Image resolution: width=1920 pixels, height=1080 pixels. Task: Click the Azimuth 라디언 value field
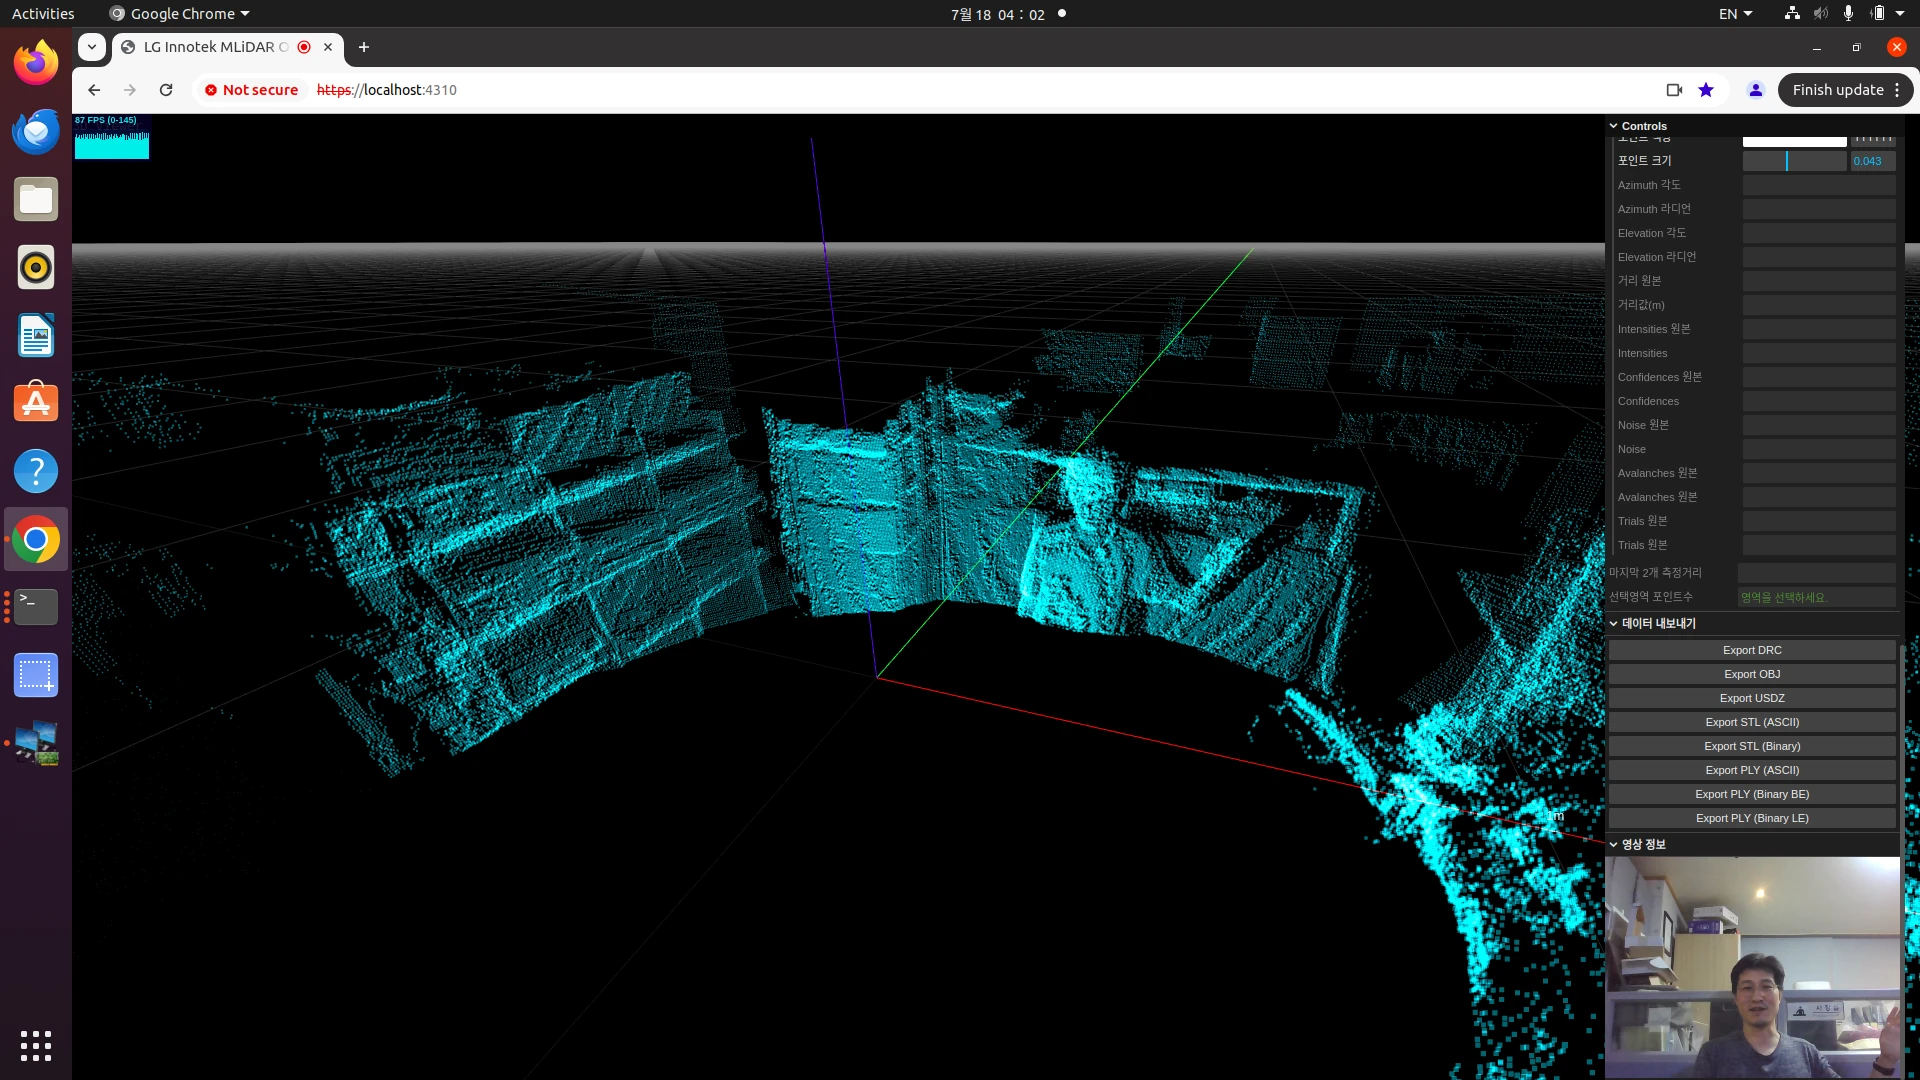pos(1819,209)
